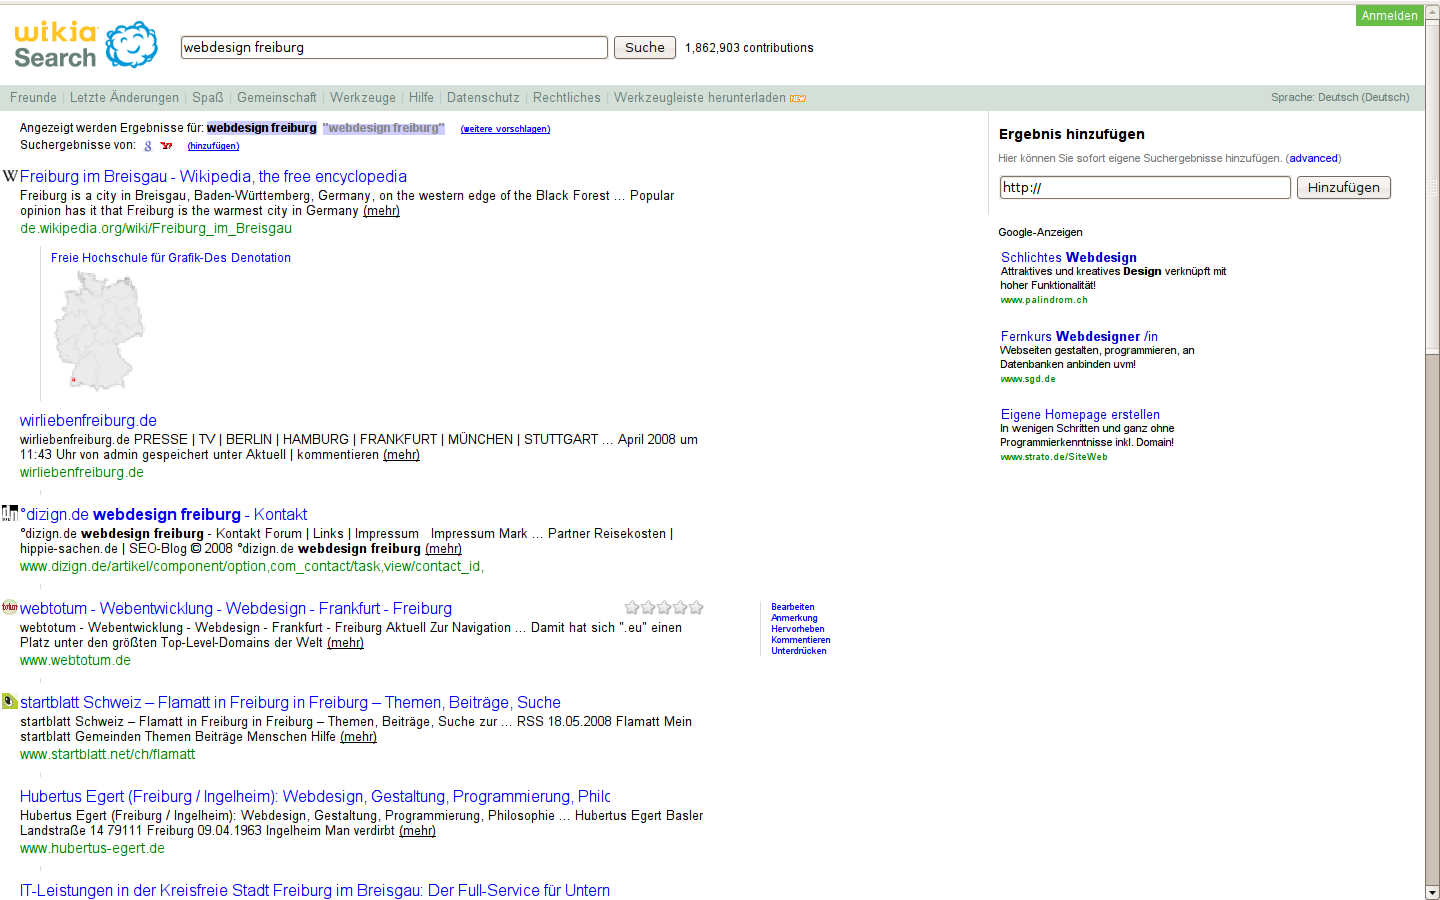Click Bearbeiten for the webtotum result
The image size is (1440, 900).
click(x=793, y=607)
